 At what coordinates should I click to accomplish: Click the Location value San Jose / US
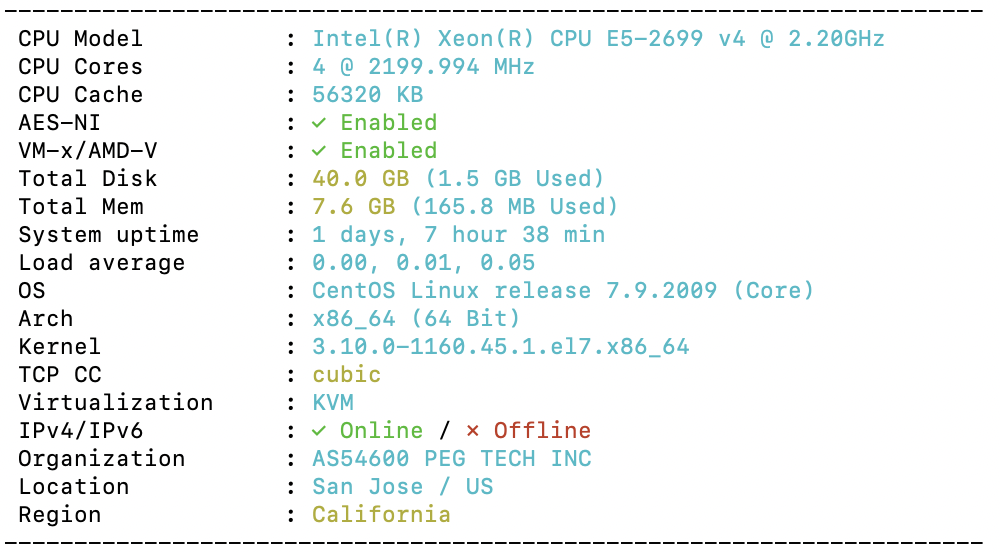pyautogui.click(x=403, y=487)
